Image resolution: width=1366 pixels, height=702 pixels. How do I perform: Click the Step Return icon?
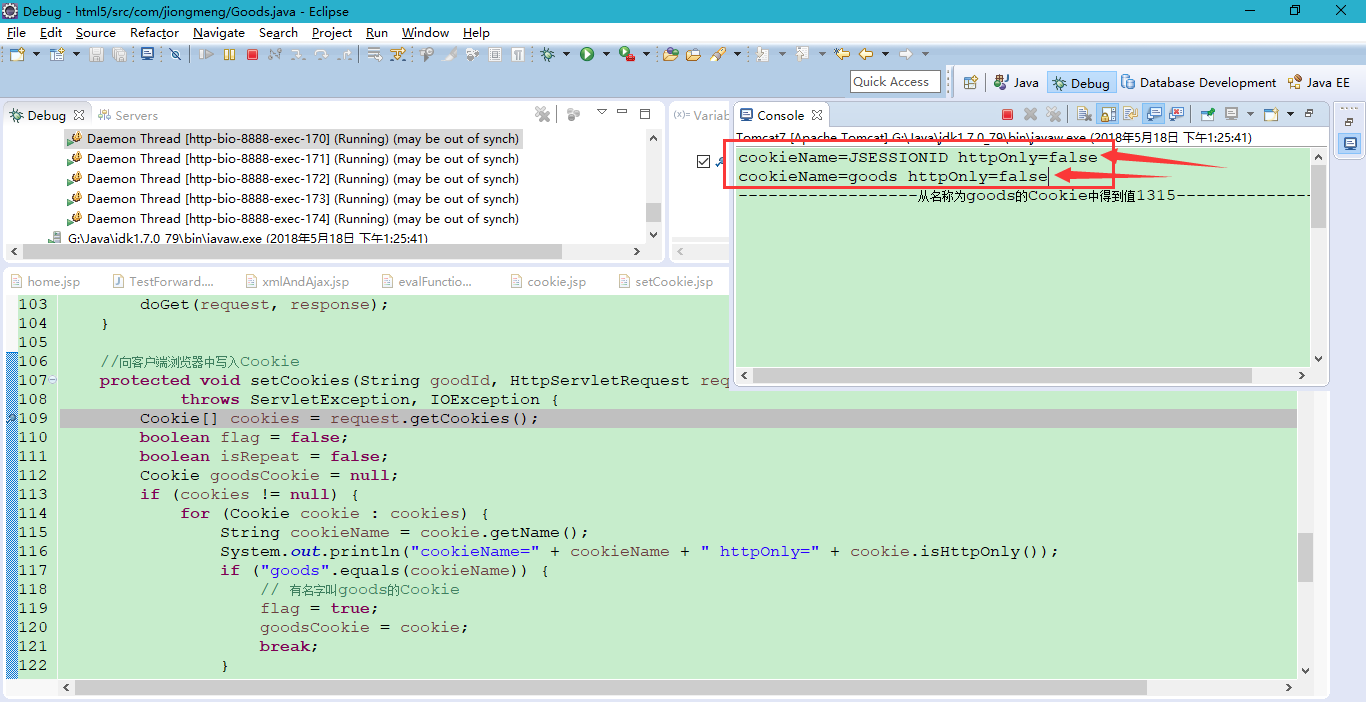(344, 54)
